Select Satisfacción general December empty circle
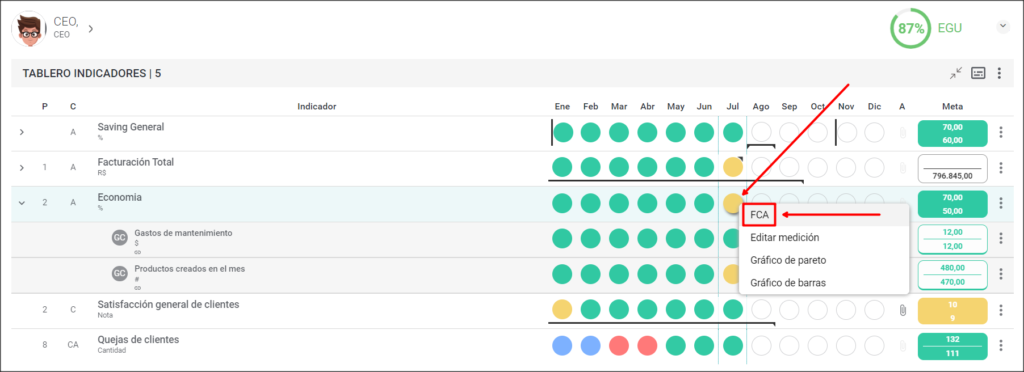Image resolution: width=1024 pixels, height=372 pixels. (874, 309)
